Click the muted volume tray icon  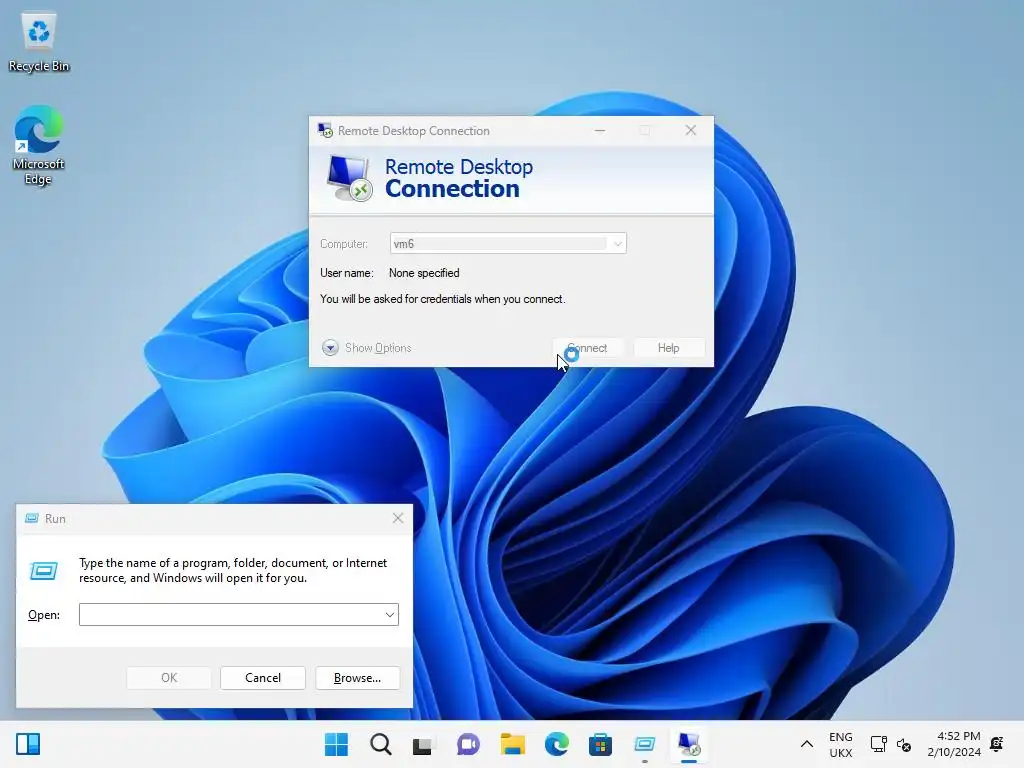click(x=904, y=744)
